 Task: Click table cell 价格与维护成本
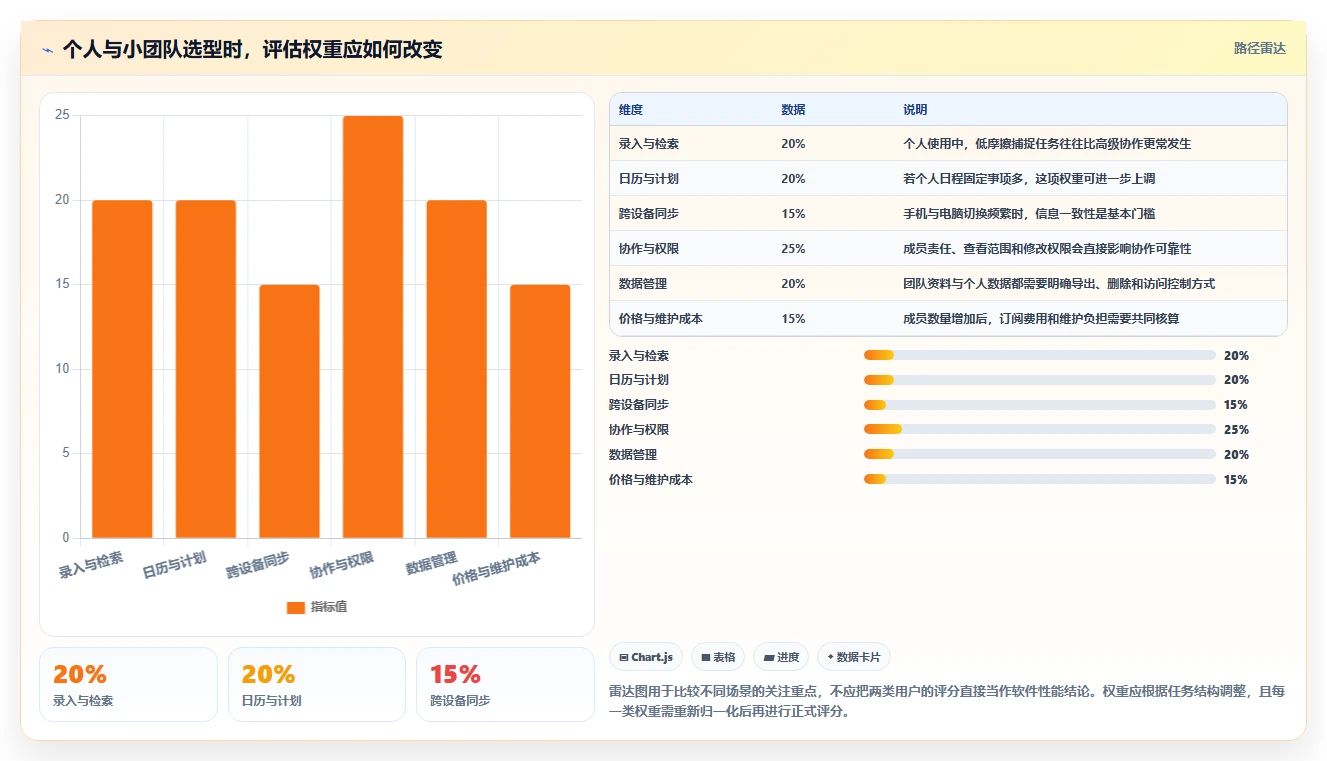(x=661, y=319)
